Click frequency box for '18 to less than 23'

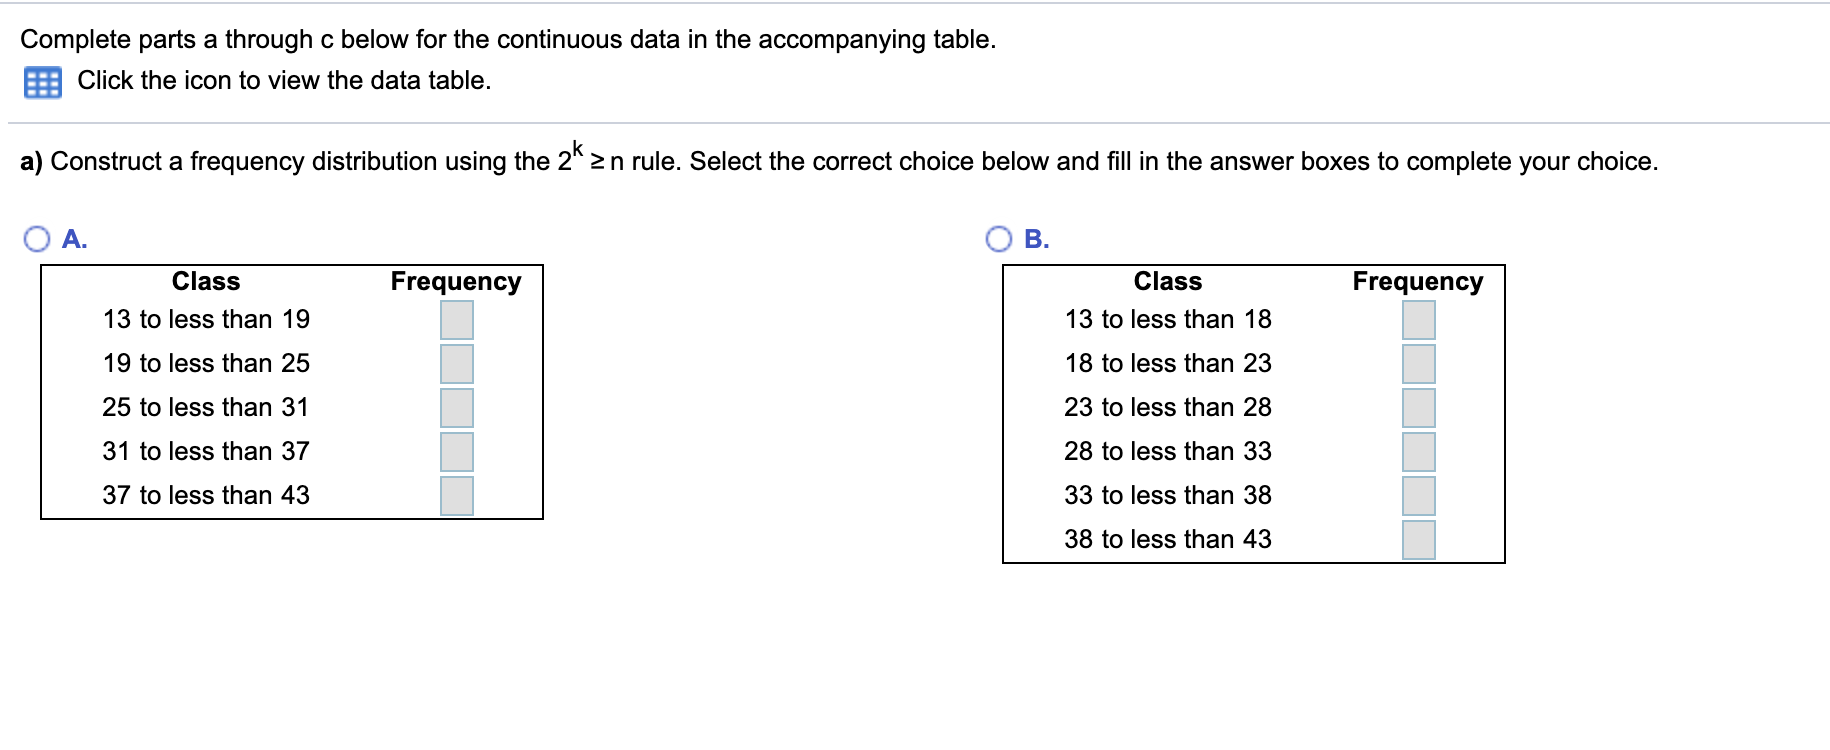point(1419,363)
